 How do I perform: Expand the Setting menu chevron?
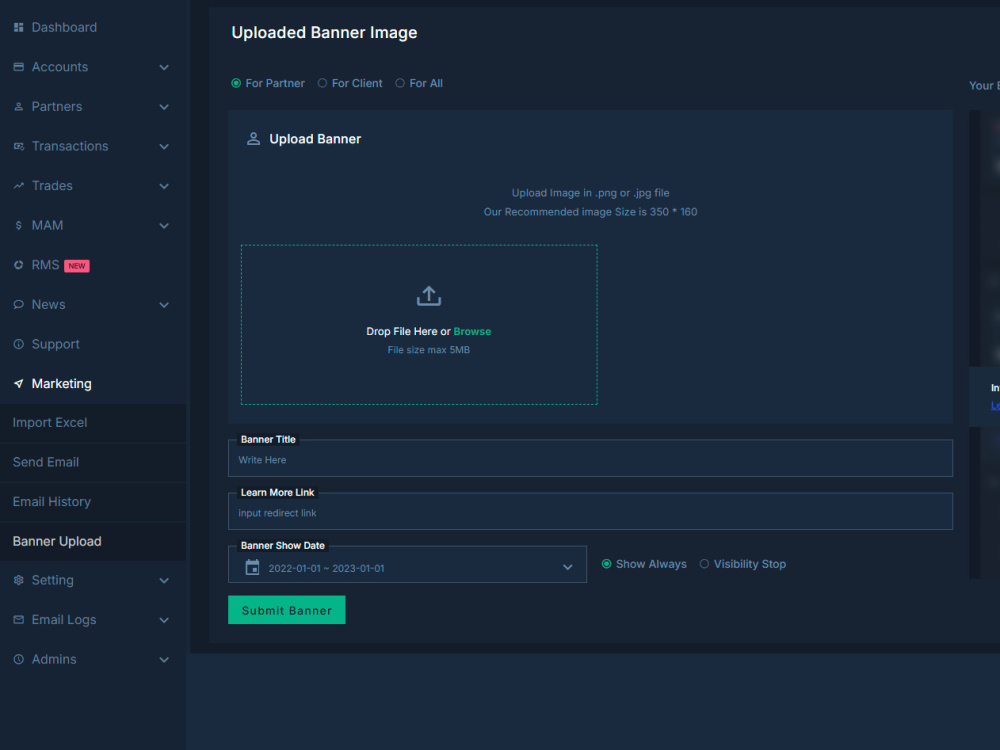coord(164,580)
